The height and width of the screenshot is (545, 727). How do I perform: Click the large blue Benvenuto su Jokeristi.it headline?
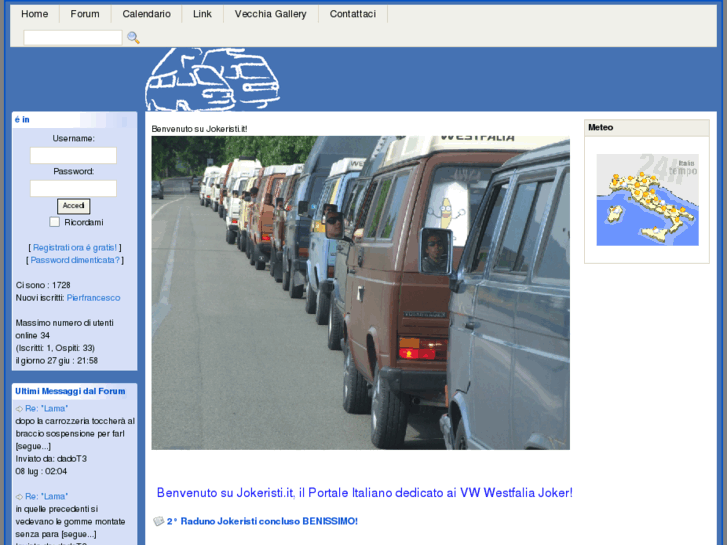coord(365,493)
